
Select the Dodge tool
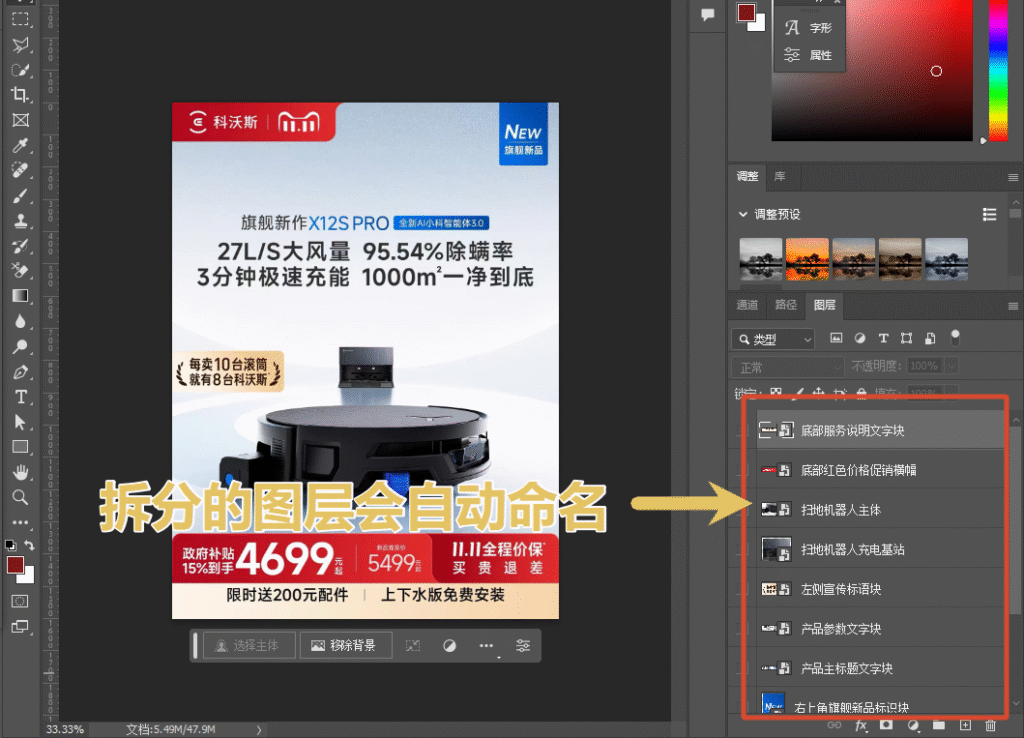20,346
